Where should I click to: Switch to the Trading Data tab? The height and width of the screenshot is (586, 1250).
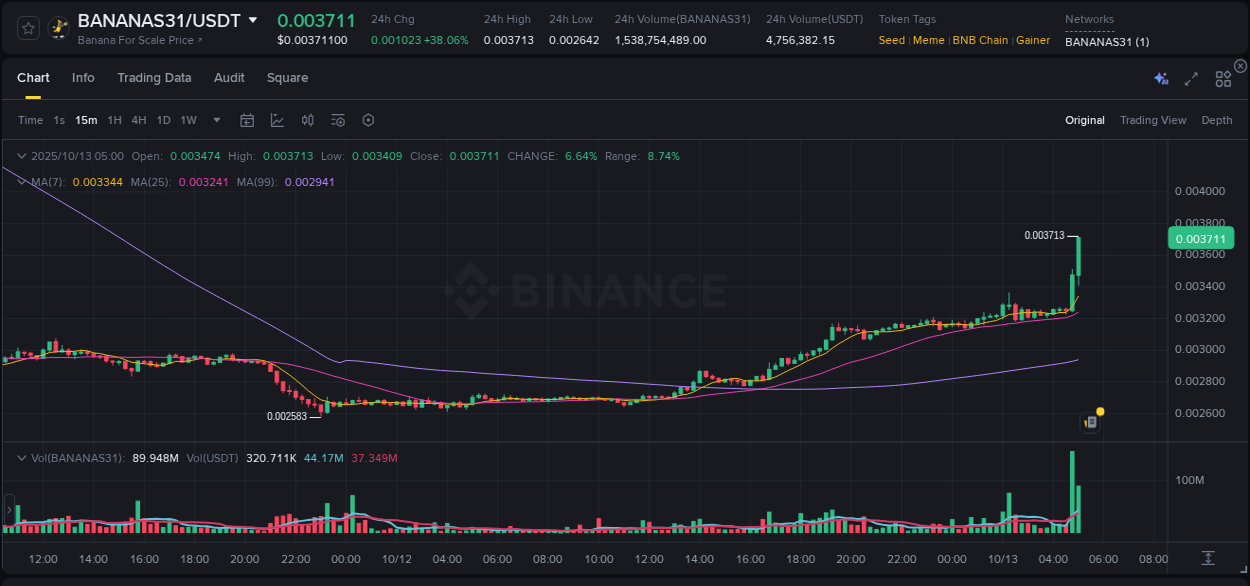coord(154,77)
